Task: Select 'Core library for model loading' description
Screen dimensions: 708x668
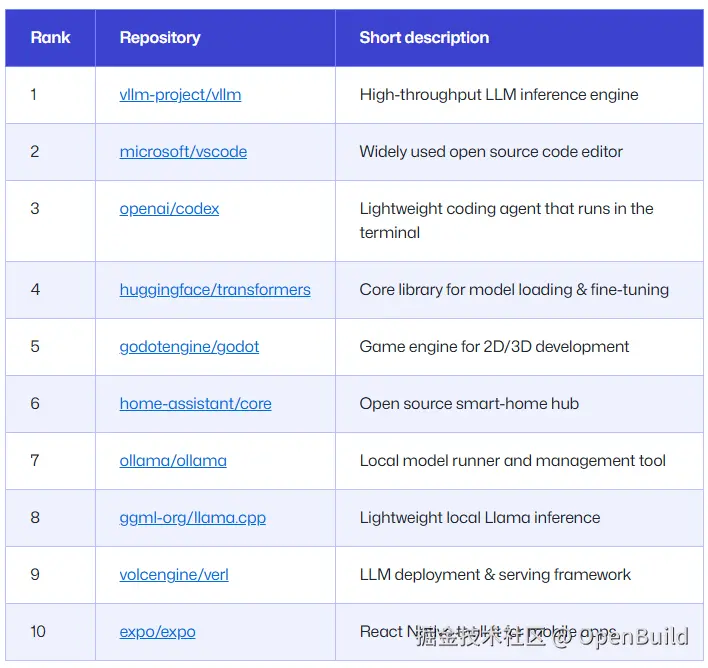Action: [x=514, y=290]
